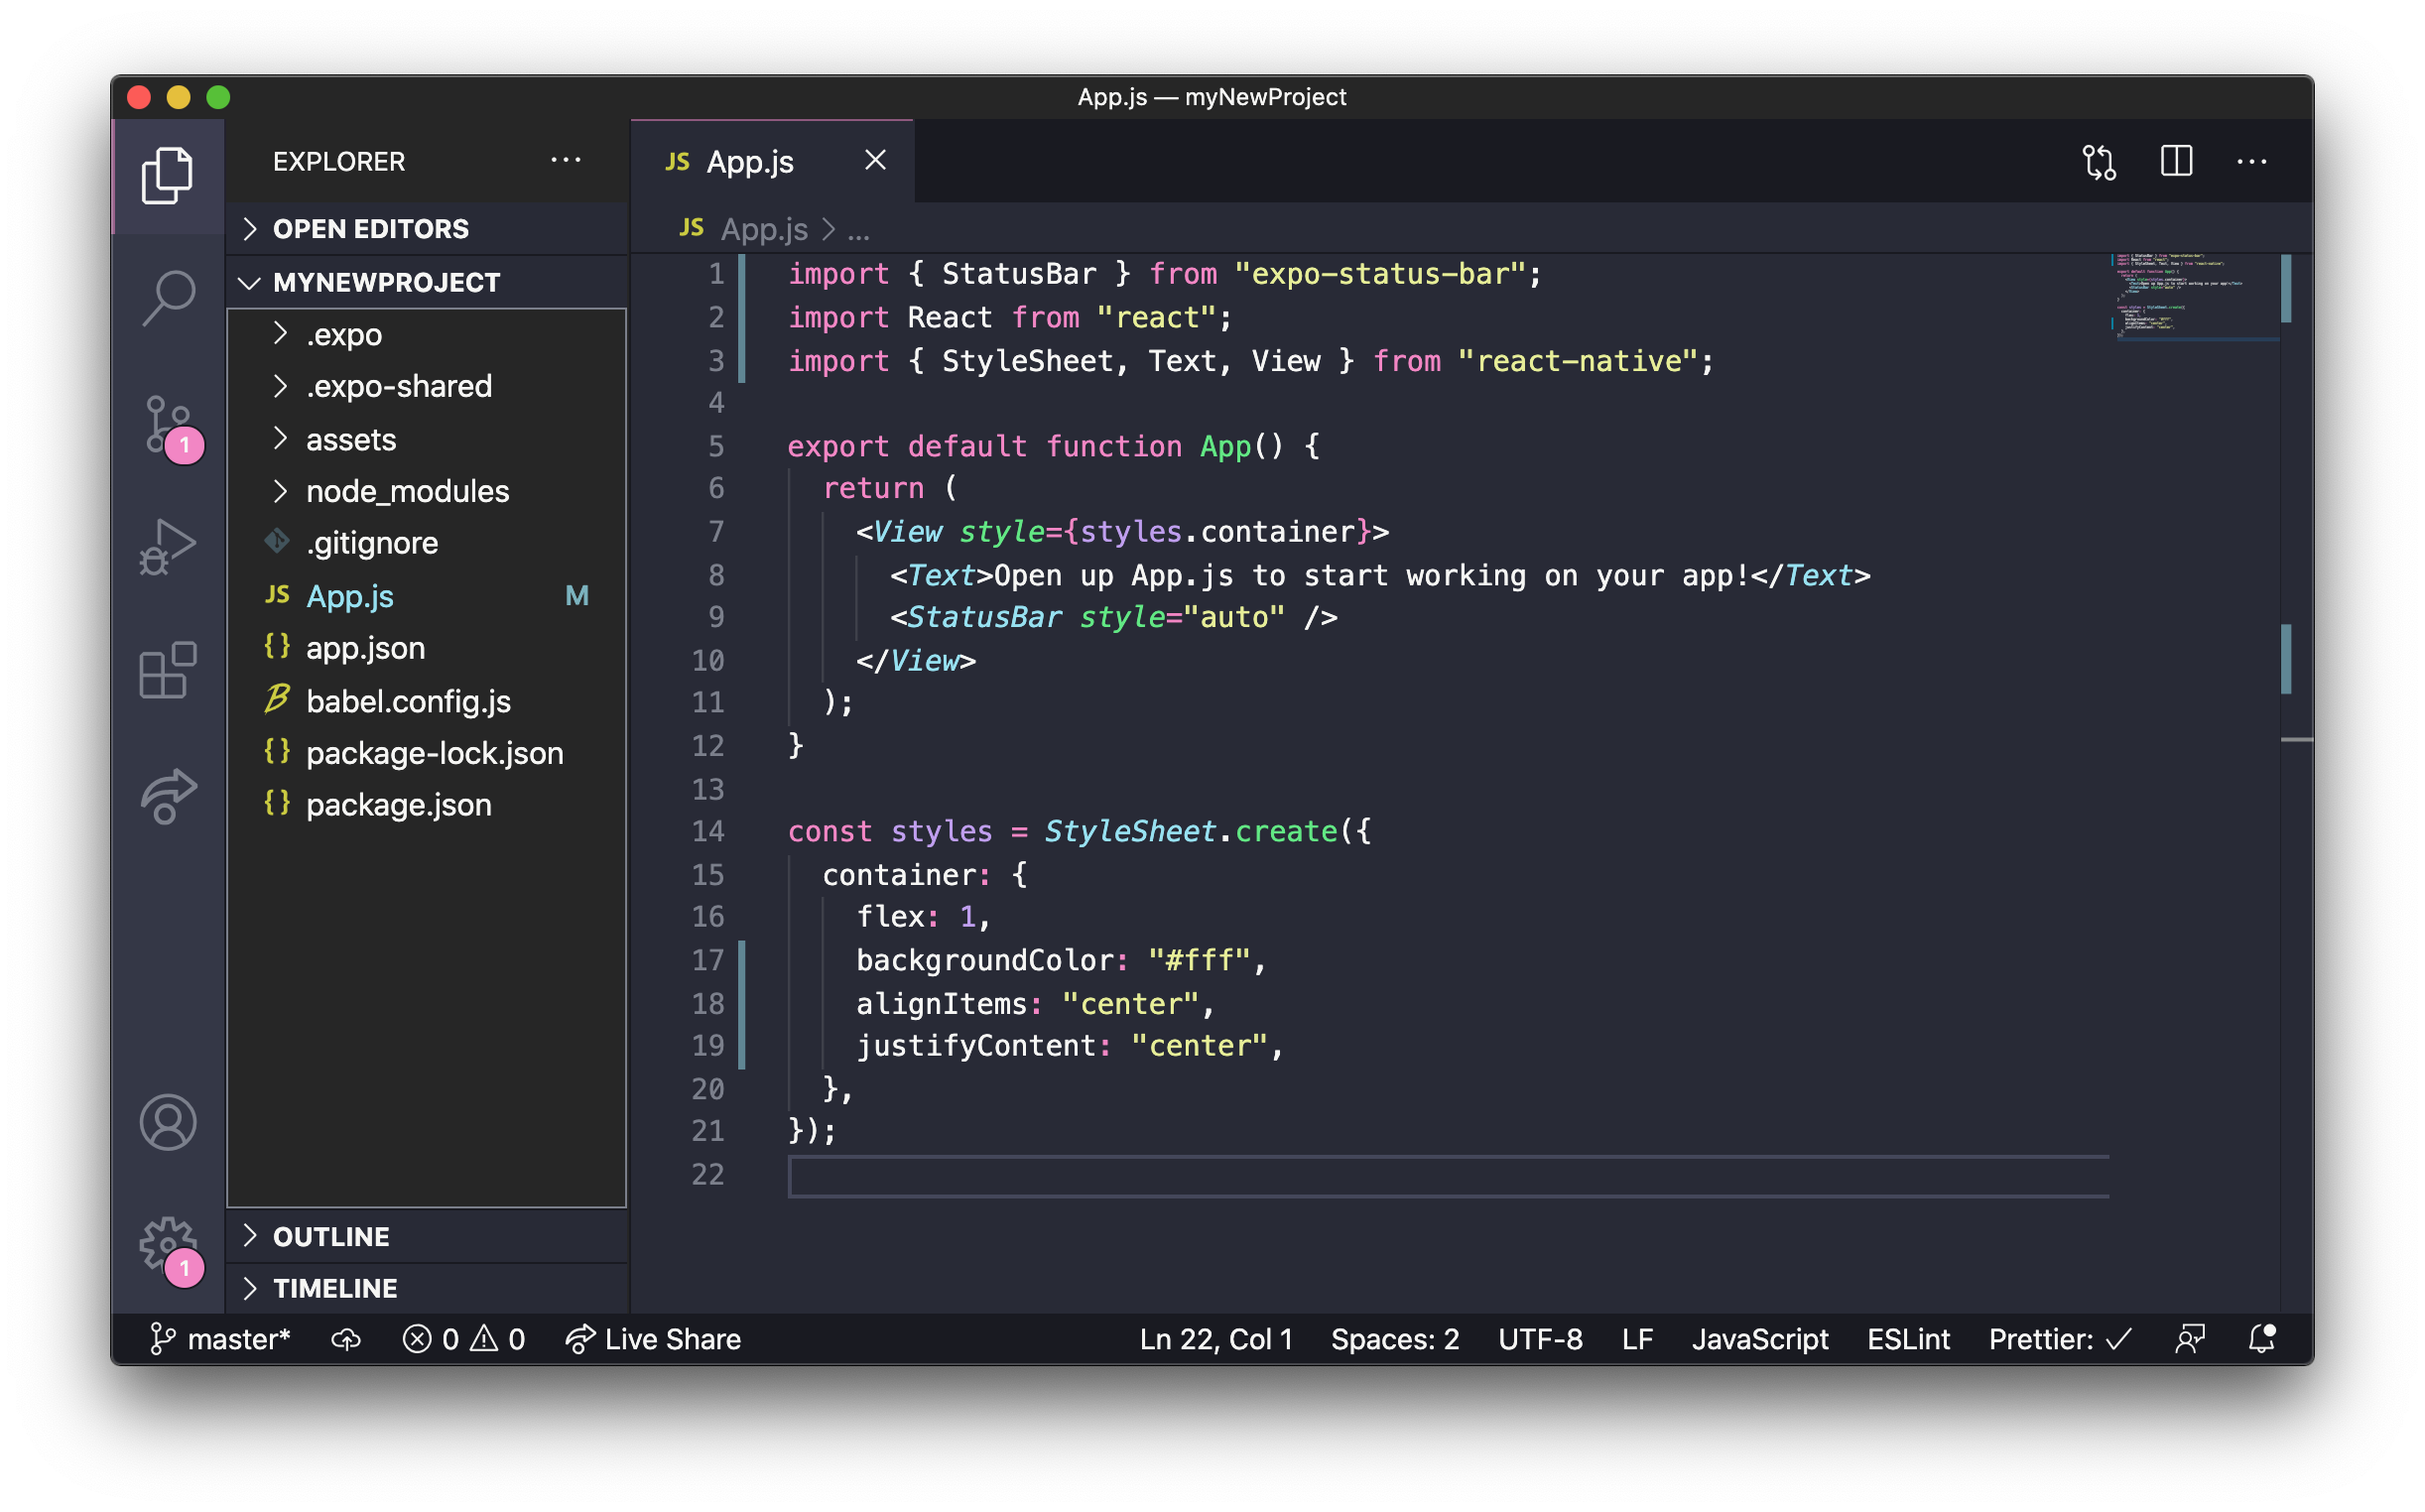Open the Run and Debug view
2425x1512 pixels.
tap(167, 547)
